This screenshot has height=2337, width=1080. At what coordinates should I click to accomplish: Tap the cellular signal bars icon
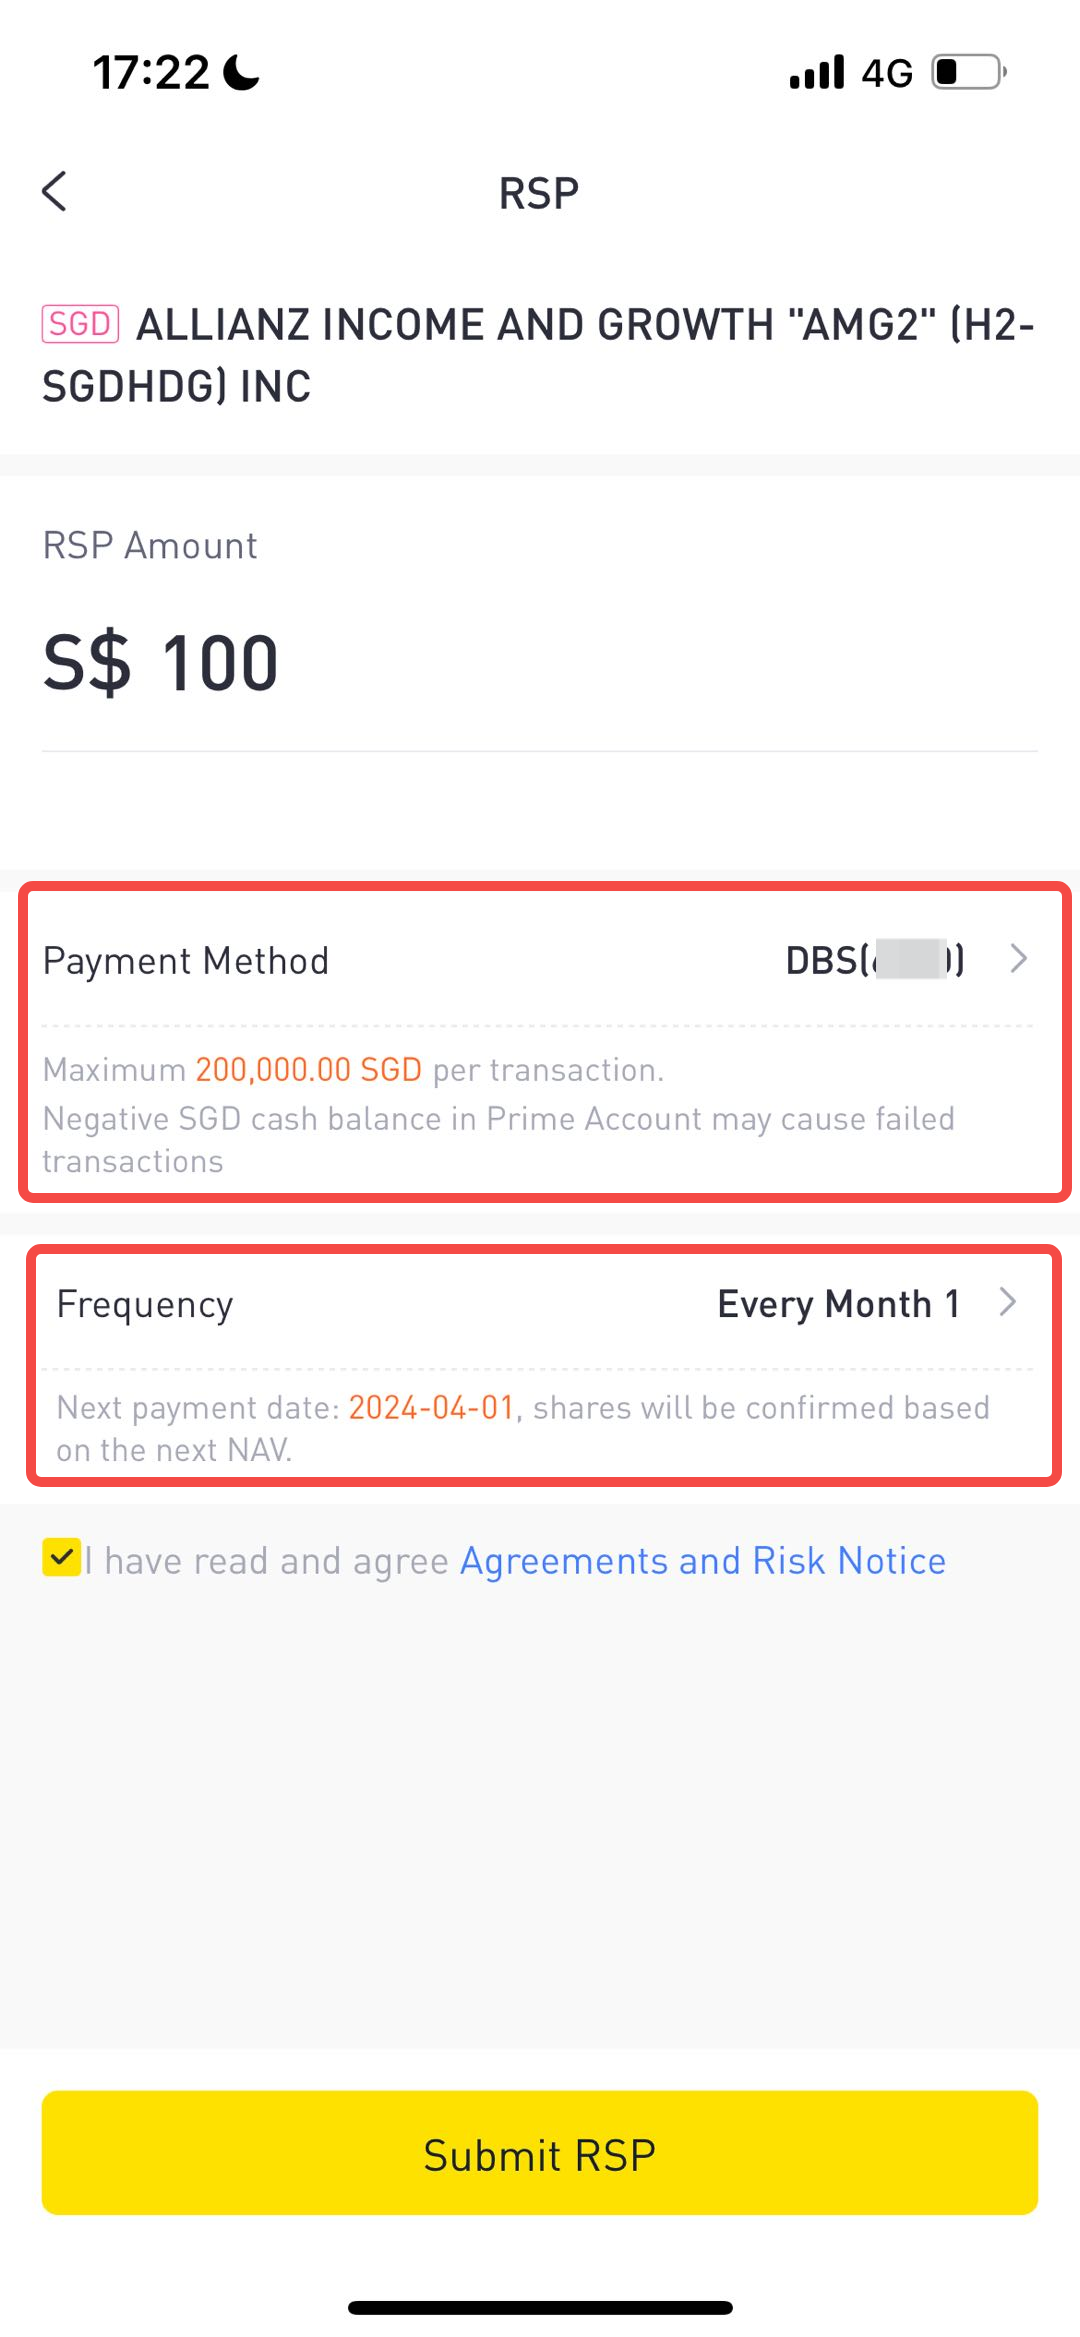[x=817, y=72]
